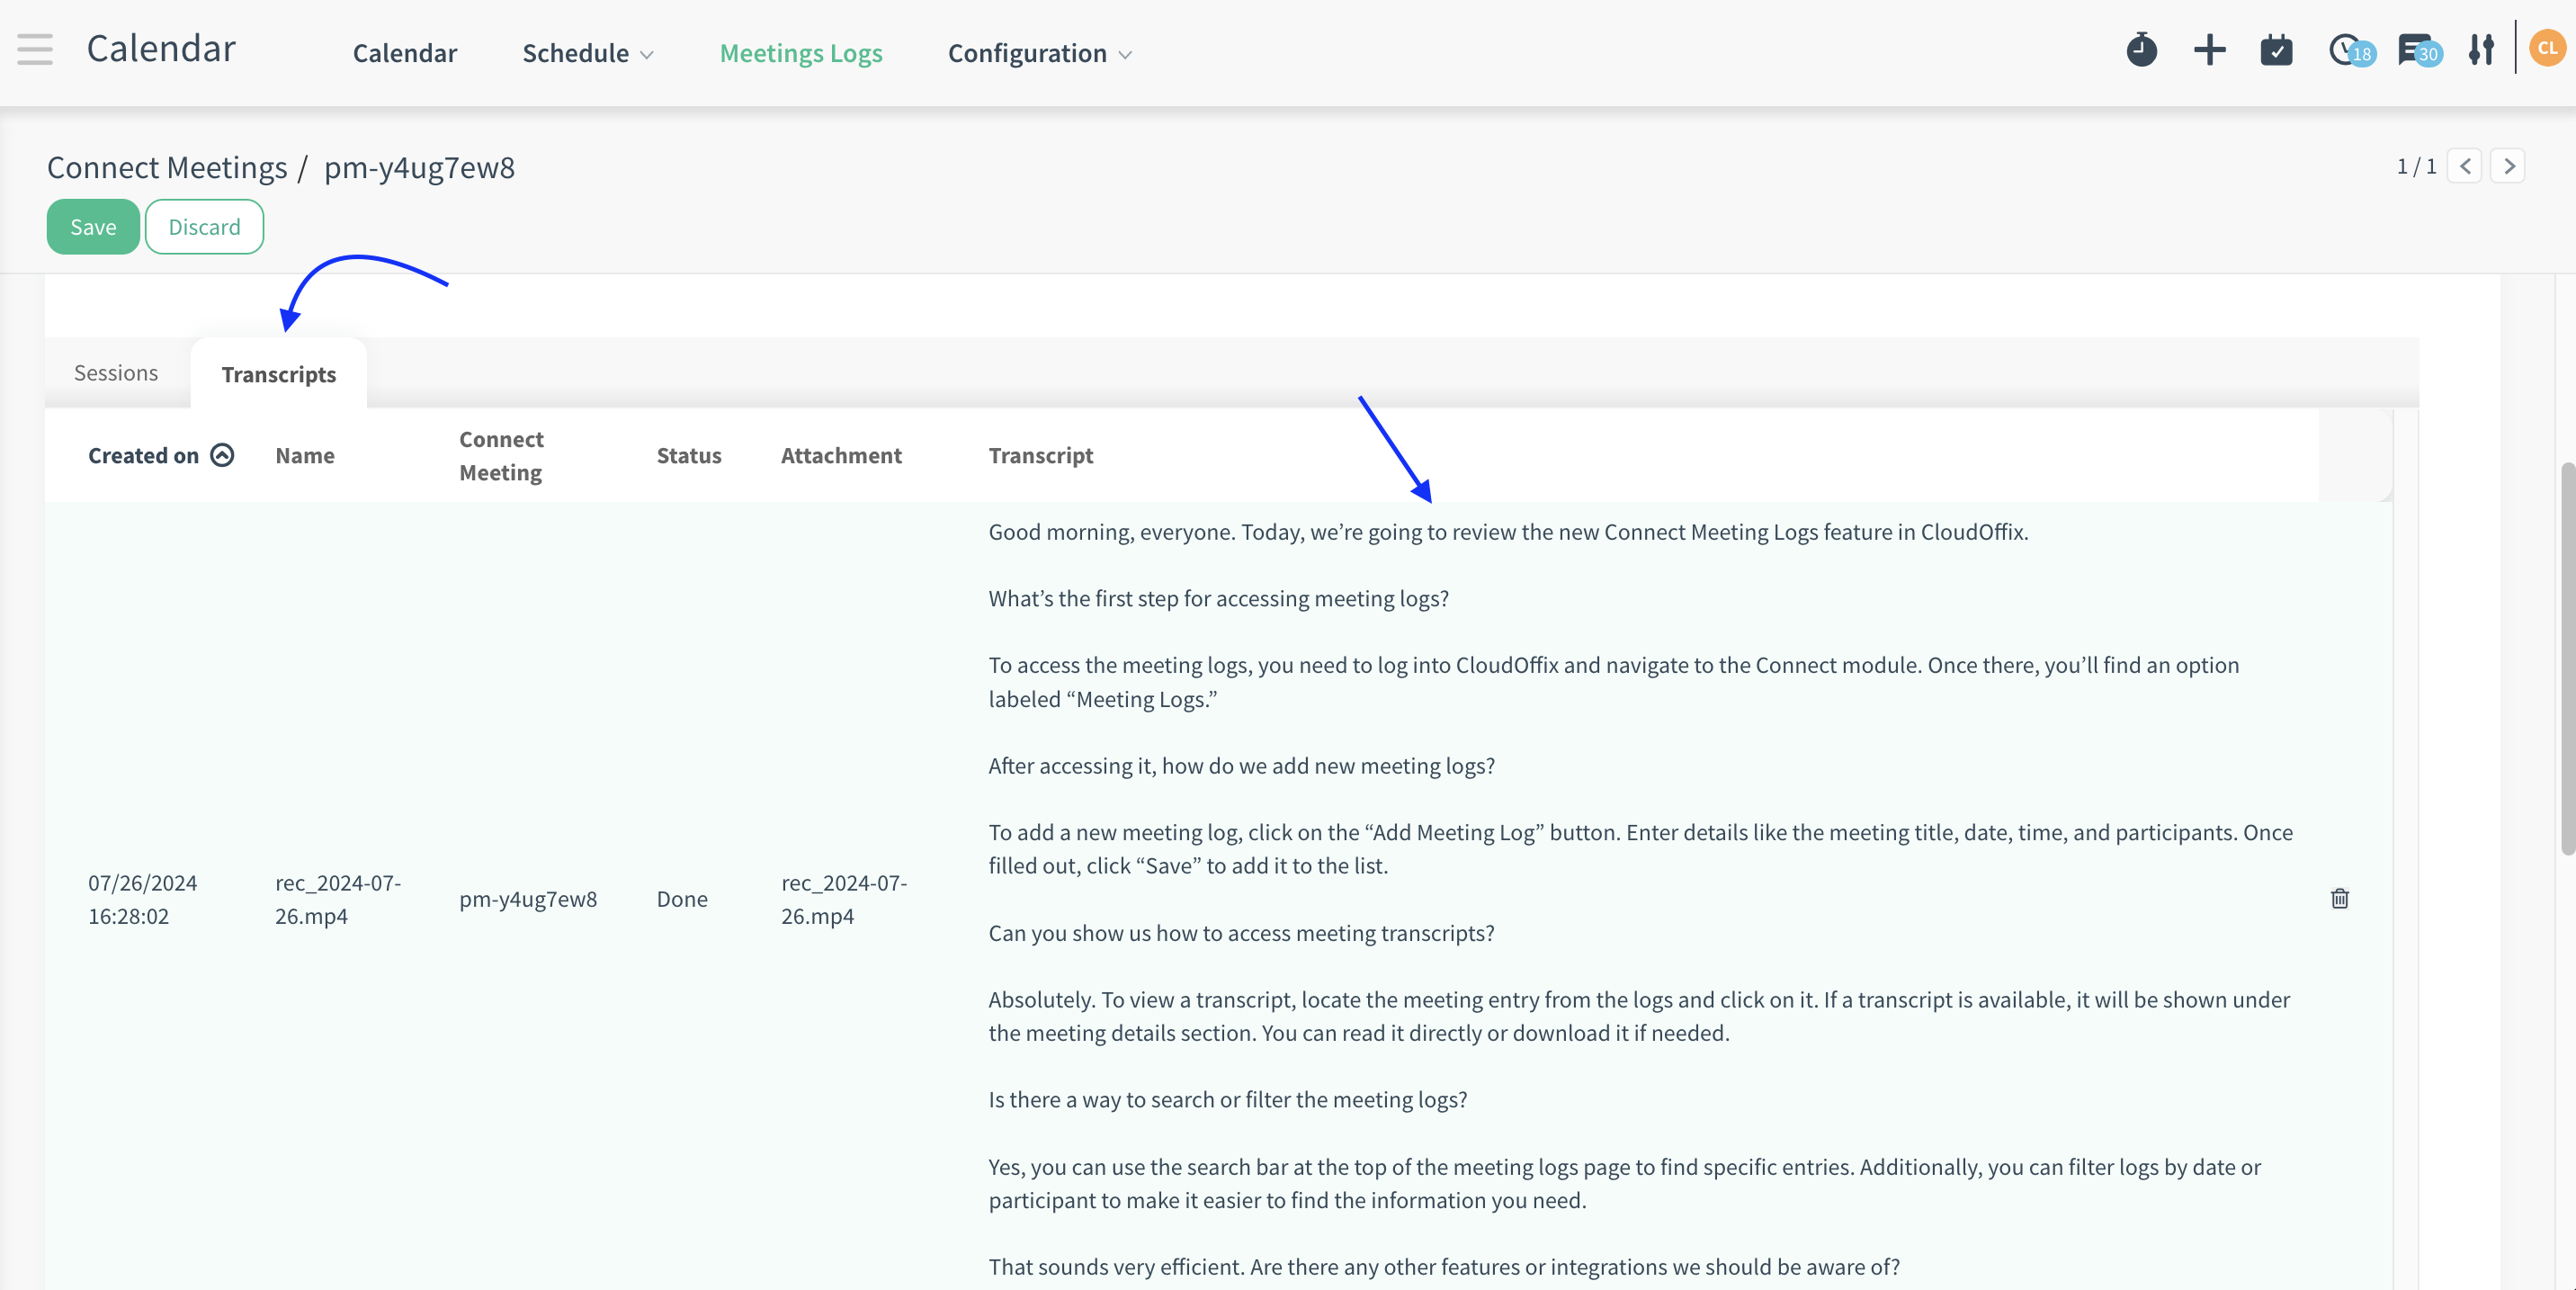Click the 1 / 1 pager counter

pos(2416,166)
